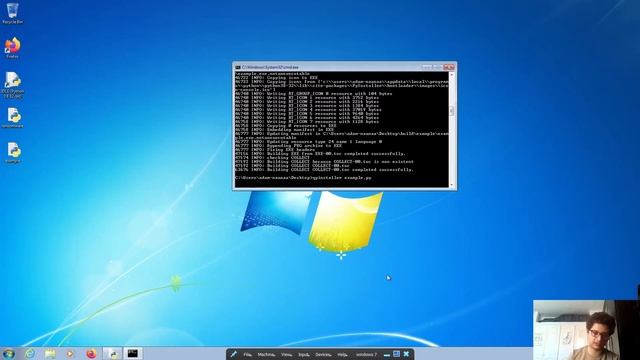Switch to the Python taskbar window

tap(112, 353)
